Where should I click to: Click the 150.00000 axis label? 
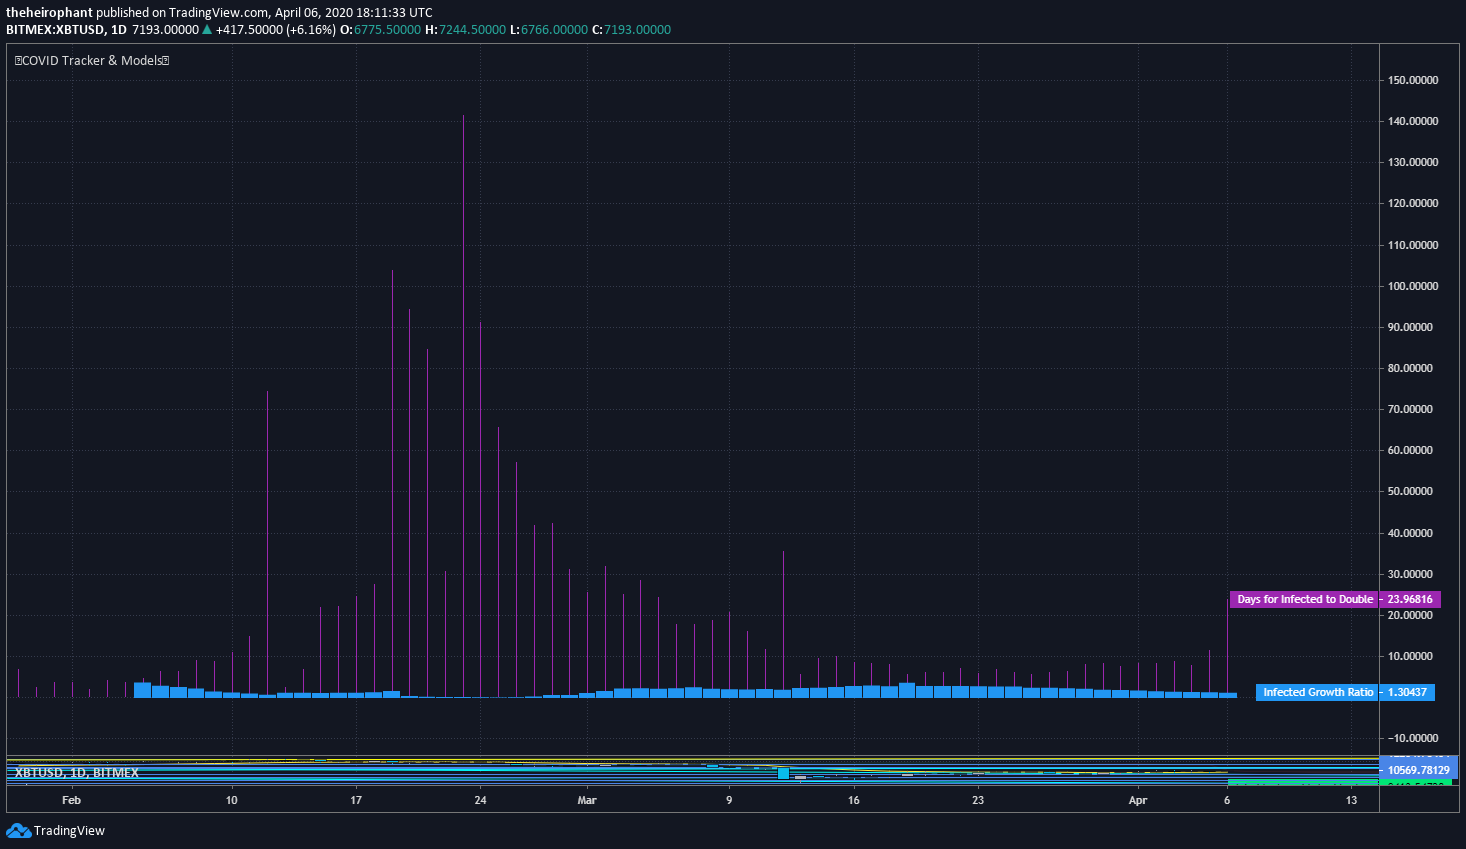click(1413, 80)
